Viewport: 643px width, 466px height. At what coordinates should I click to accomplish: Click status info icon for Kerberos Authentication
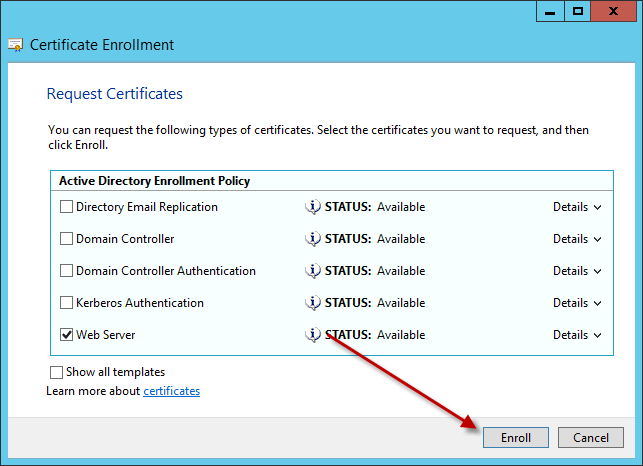313,303
